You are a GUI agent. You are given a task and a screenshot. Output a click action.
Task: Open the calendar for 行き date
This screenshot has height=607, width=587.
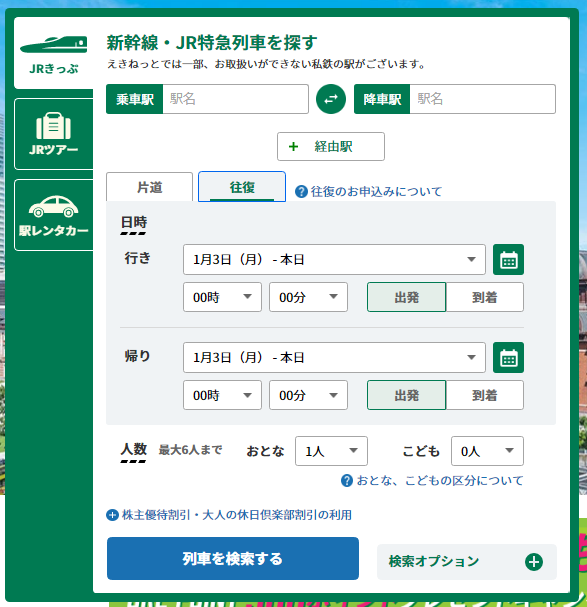tap(508, 259)
